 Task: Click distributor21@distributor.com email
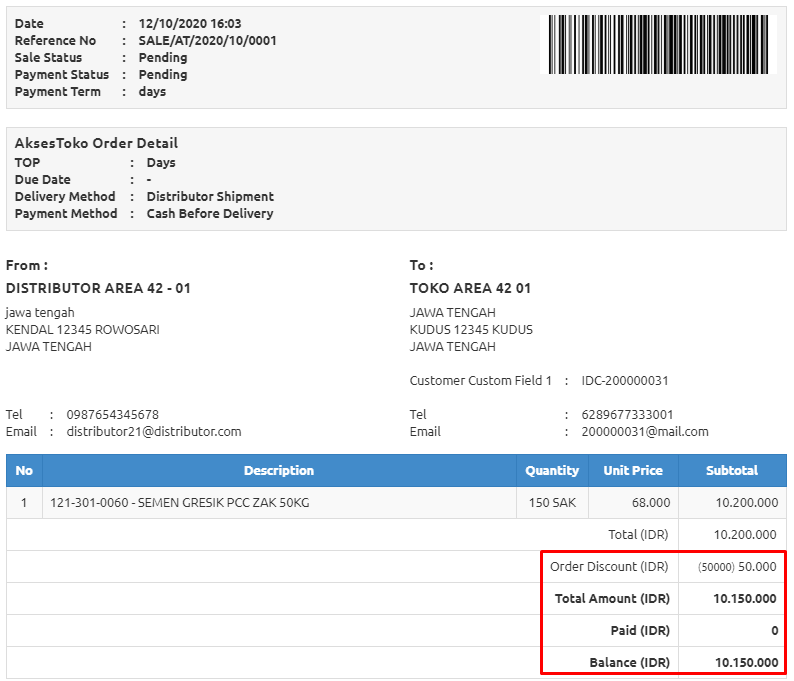154,432
